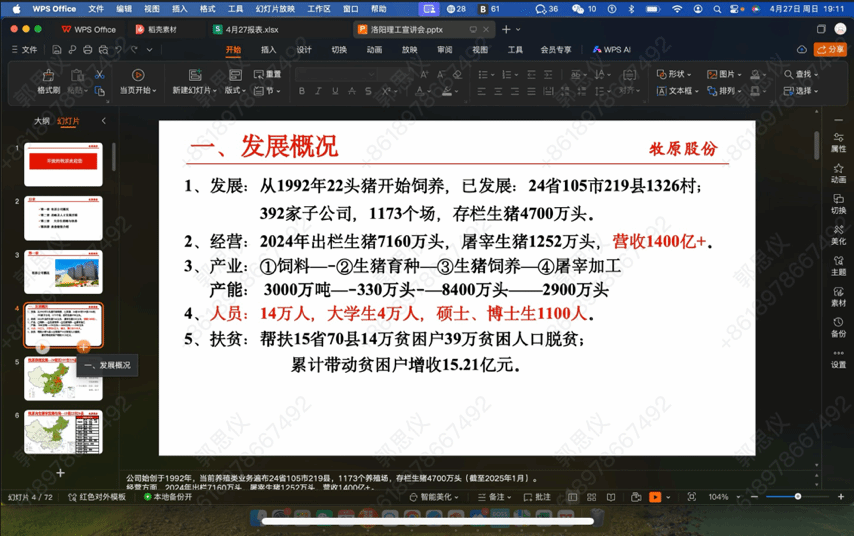Print the presentation with printer icon
Image resolution: width=854 pixels, height=536 pixels.
tap(88, 50)
